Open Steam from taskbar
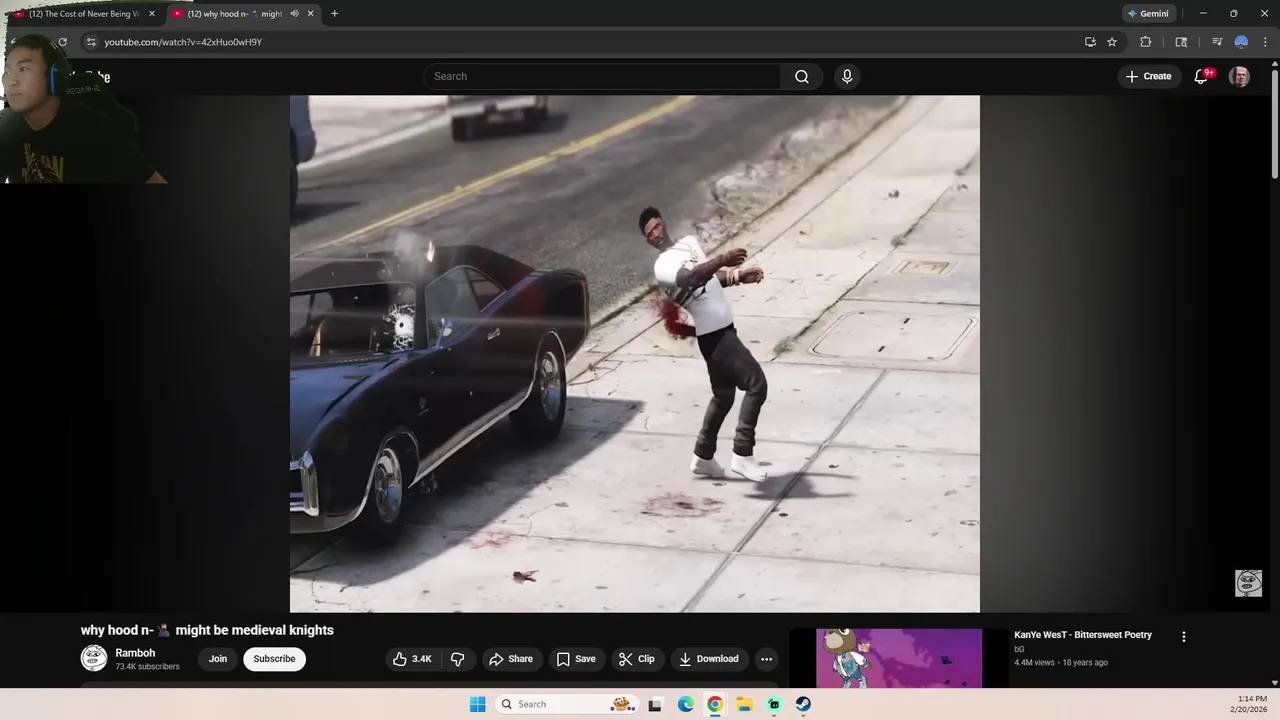Viewport: 1280px width, 720px height. pyautogui.click(x=804, y=704)
